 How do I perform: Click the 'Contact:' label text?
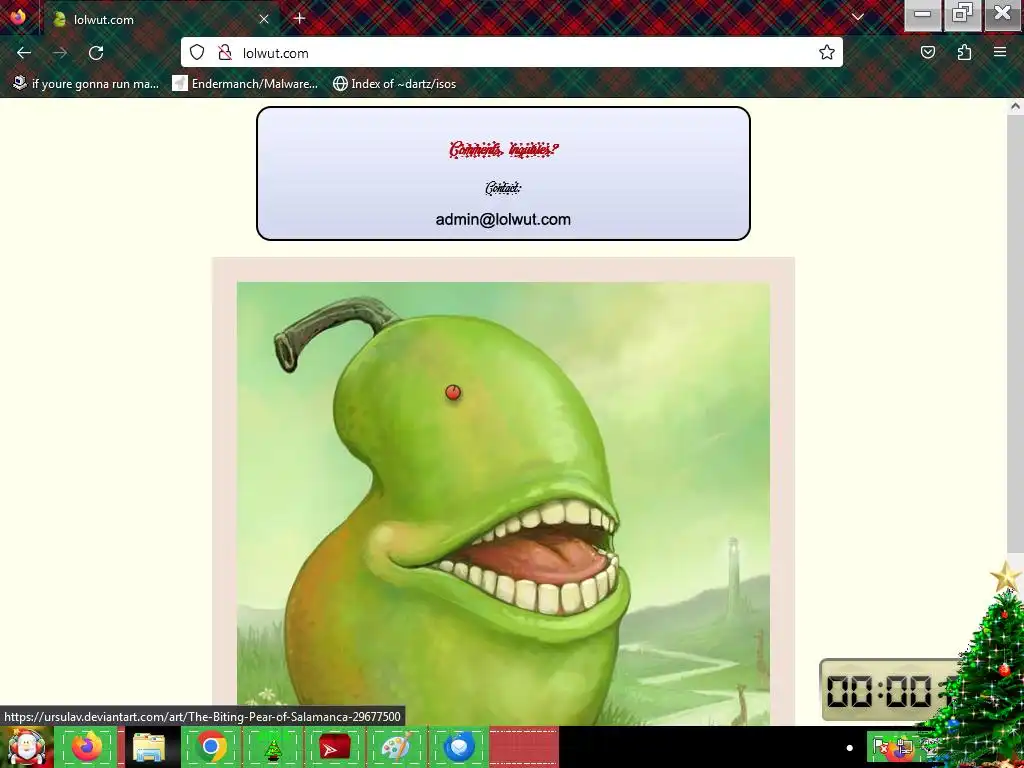pyautogui.click(x=503, y=188)
